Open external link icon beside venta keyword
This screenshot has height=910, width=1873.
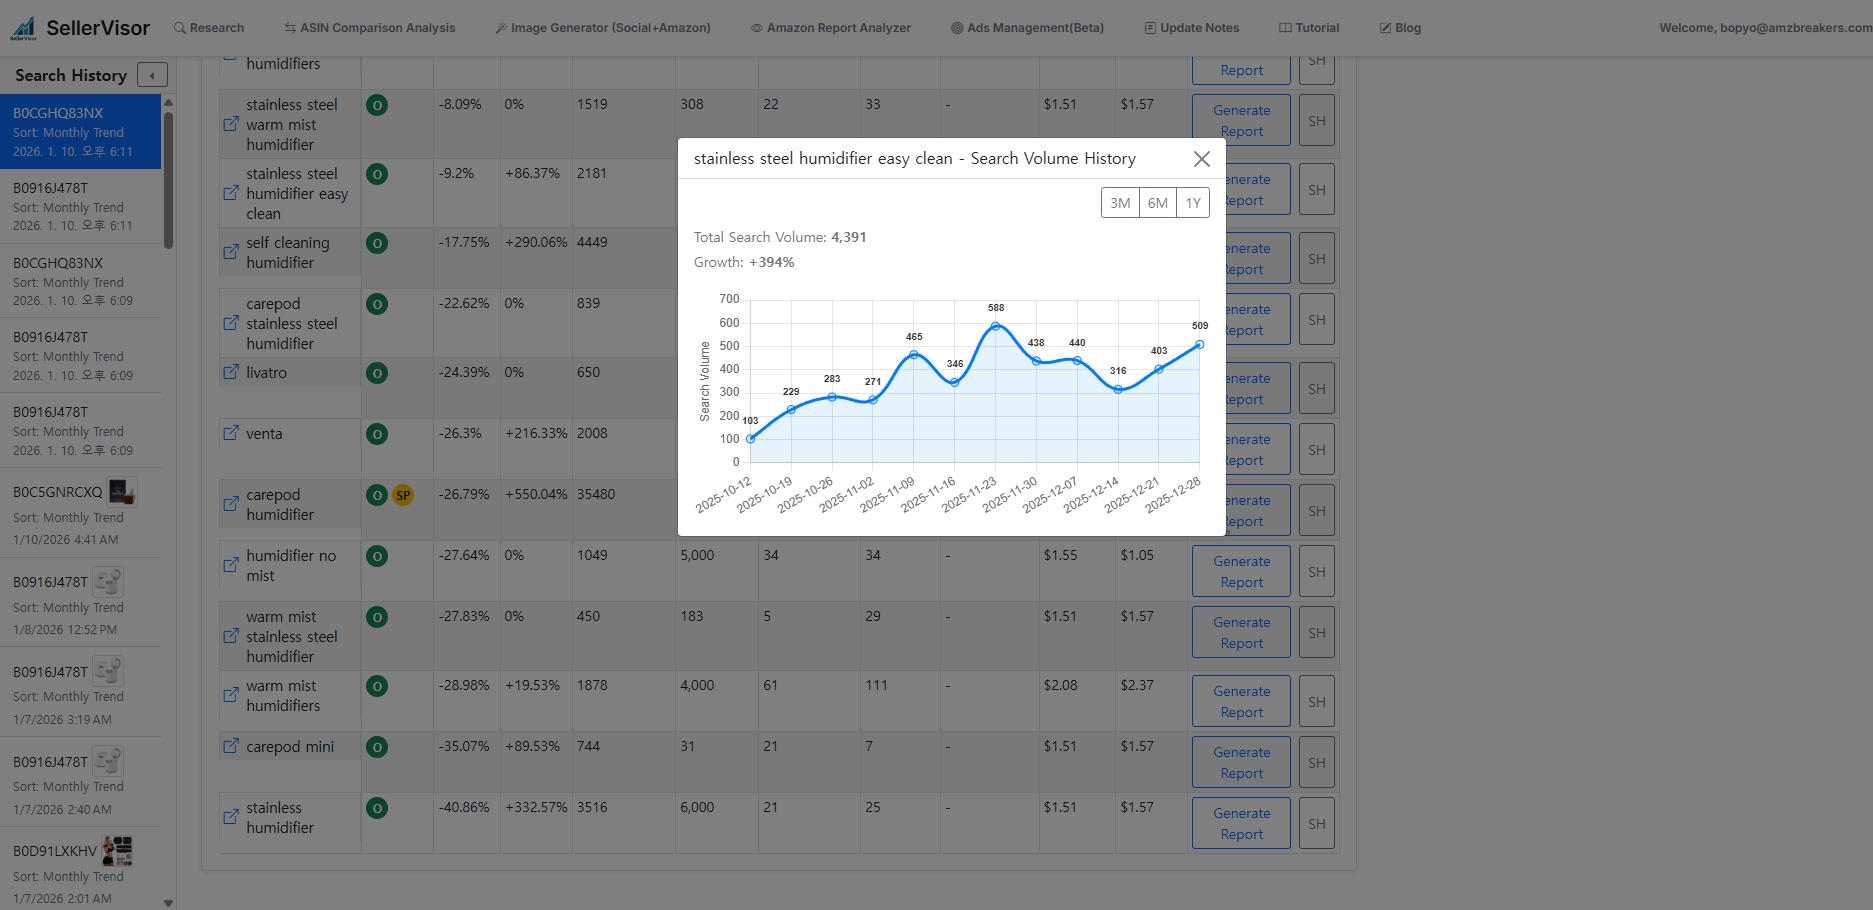[x=230, y=433]
